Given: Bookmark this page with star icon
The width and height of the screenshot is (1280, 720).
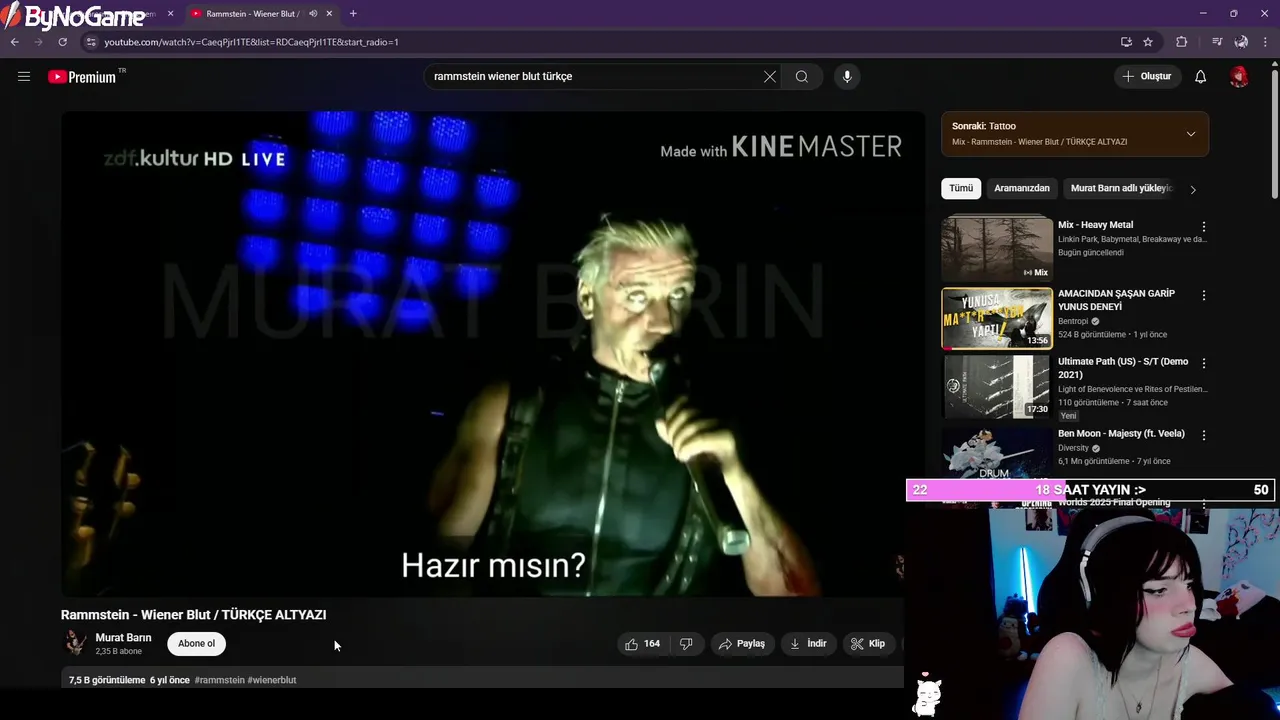Looking at the screenshot, I should 1148,42.
